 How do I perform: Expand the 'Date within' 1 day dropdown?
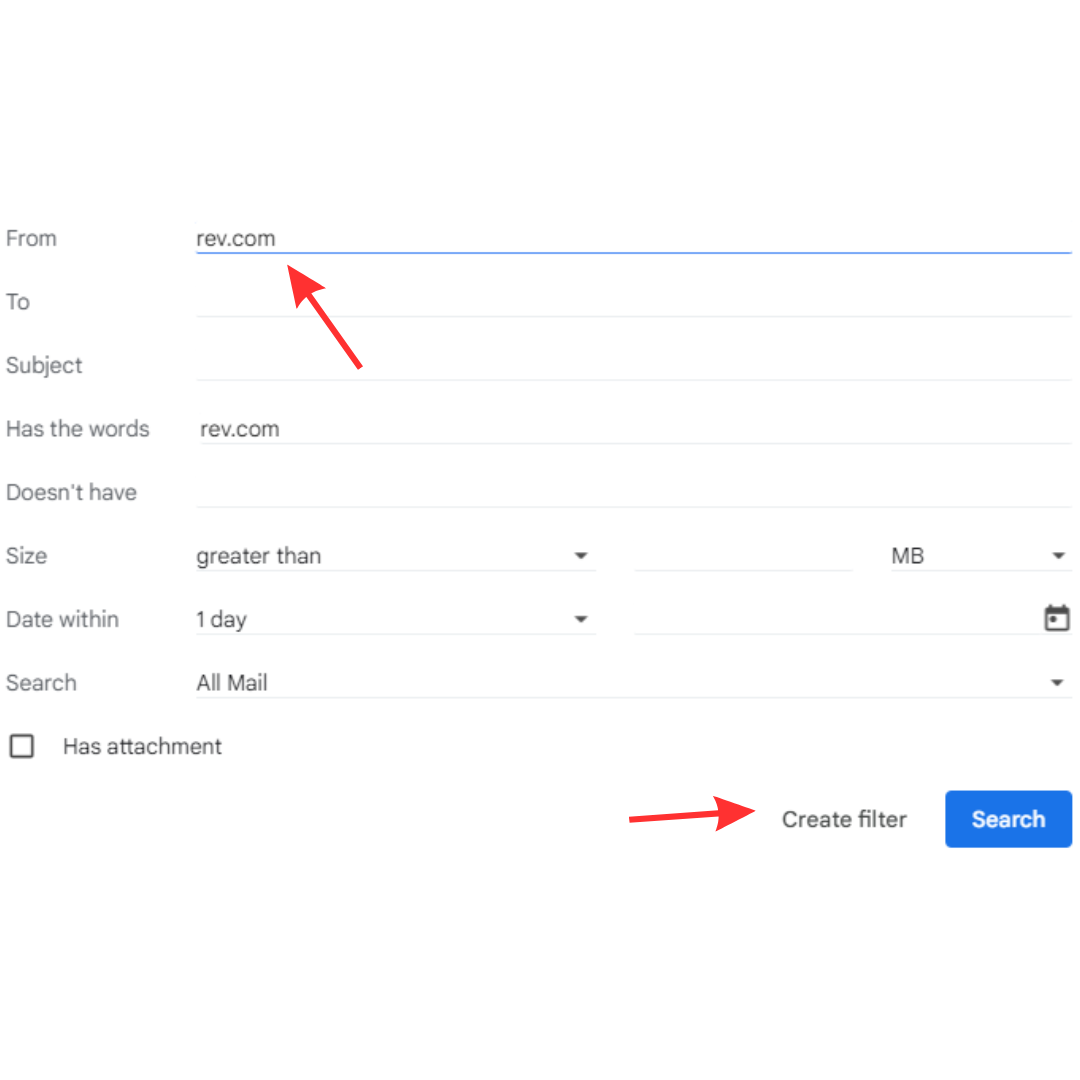(395, 619)
